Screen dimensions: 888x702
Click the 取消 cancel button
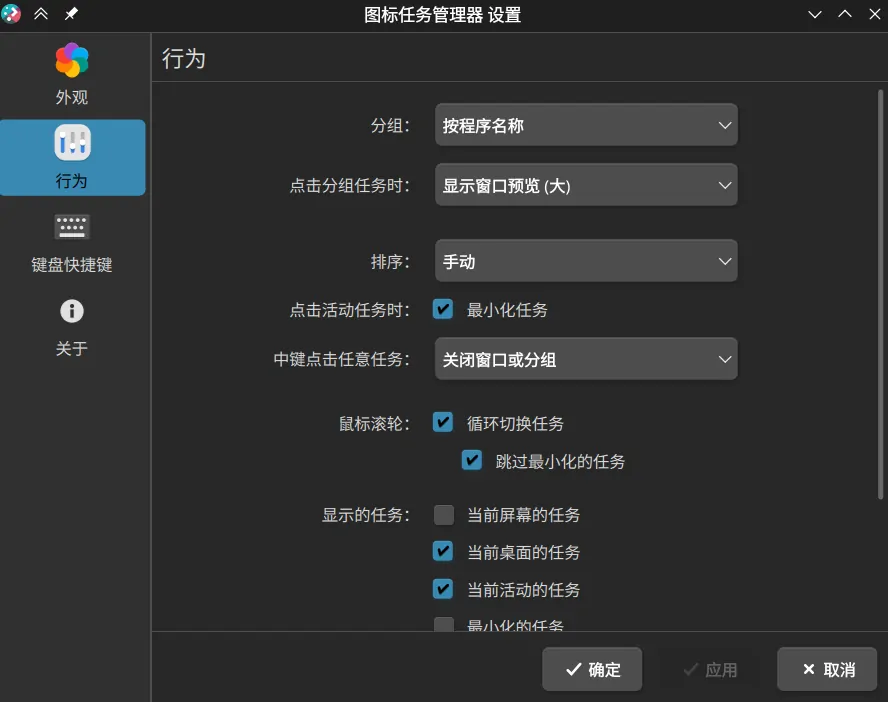click(x=827, y=669)
